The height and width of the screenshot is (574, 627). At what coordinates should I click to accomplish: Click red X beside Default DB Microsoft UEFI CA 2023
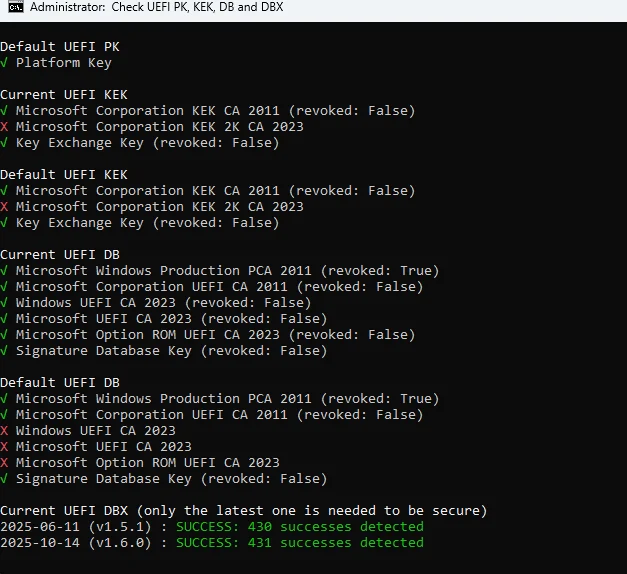coord(4,447)
